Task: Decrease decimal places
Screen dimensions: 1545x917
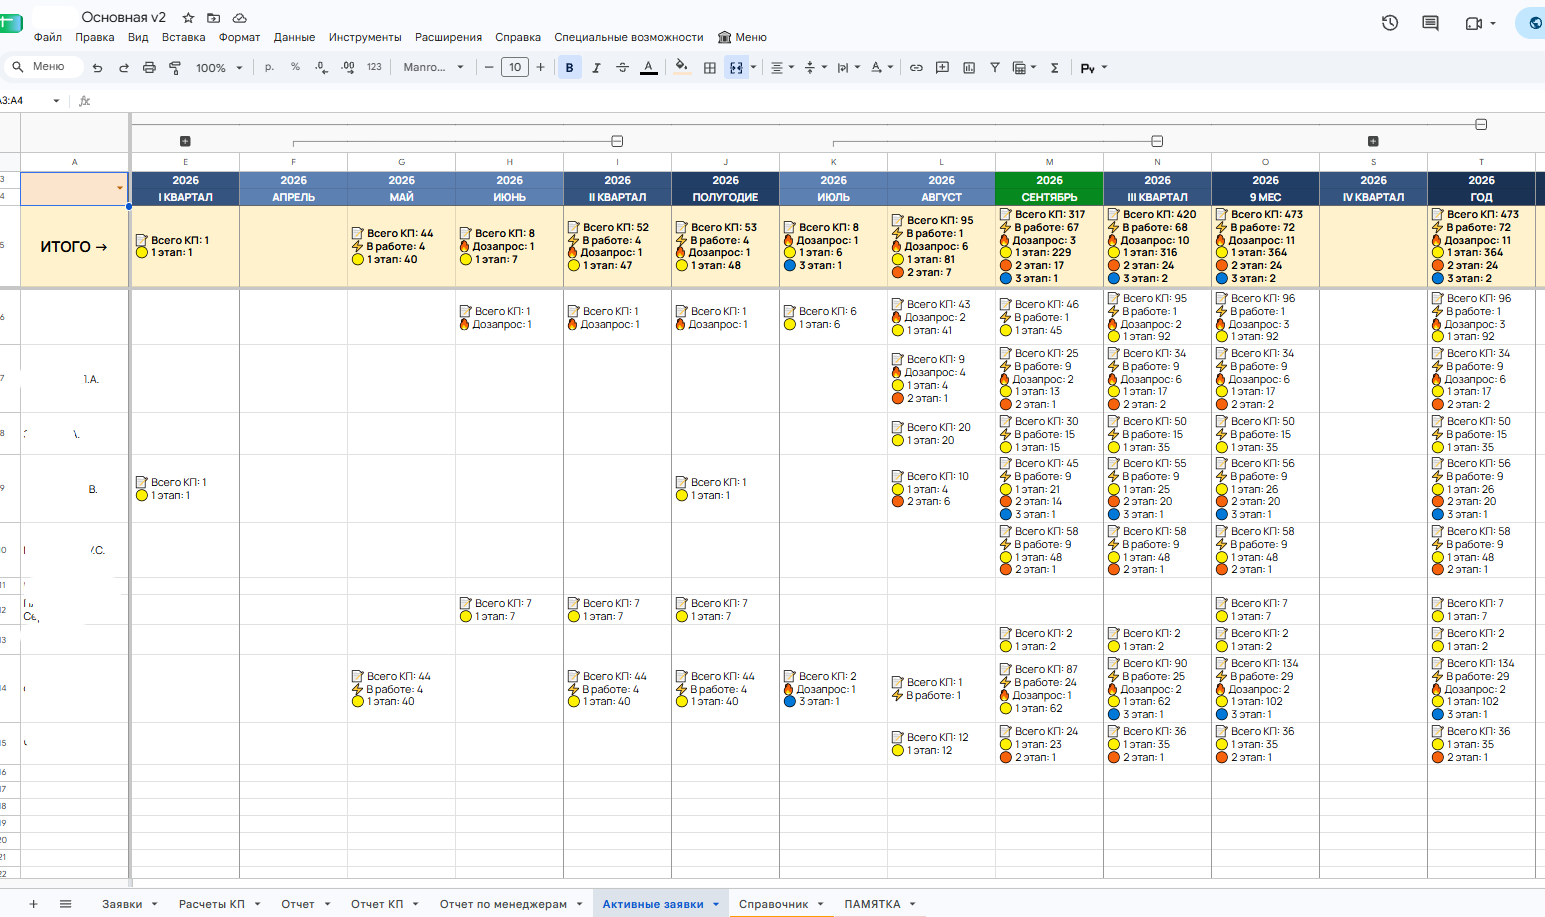Action: coord(321,67)
